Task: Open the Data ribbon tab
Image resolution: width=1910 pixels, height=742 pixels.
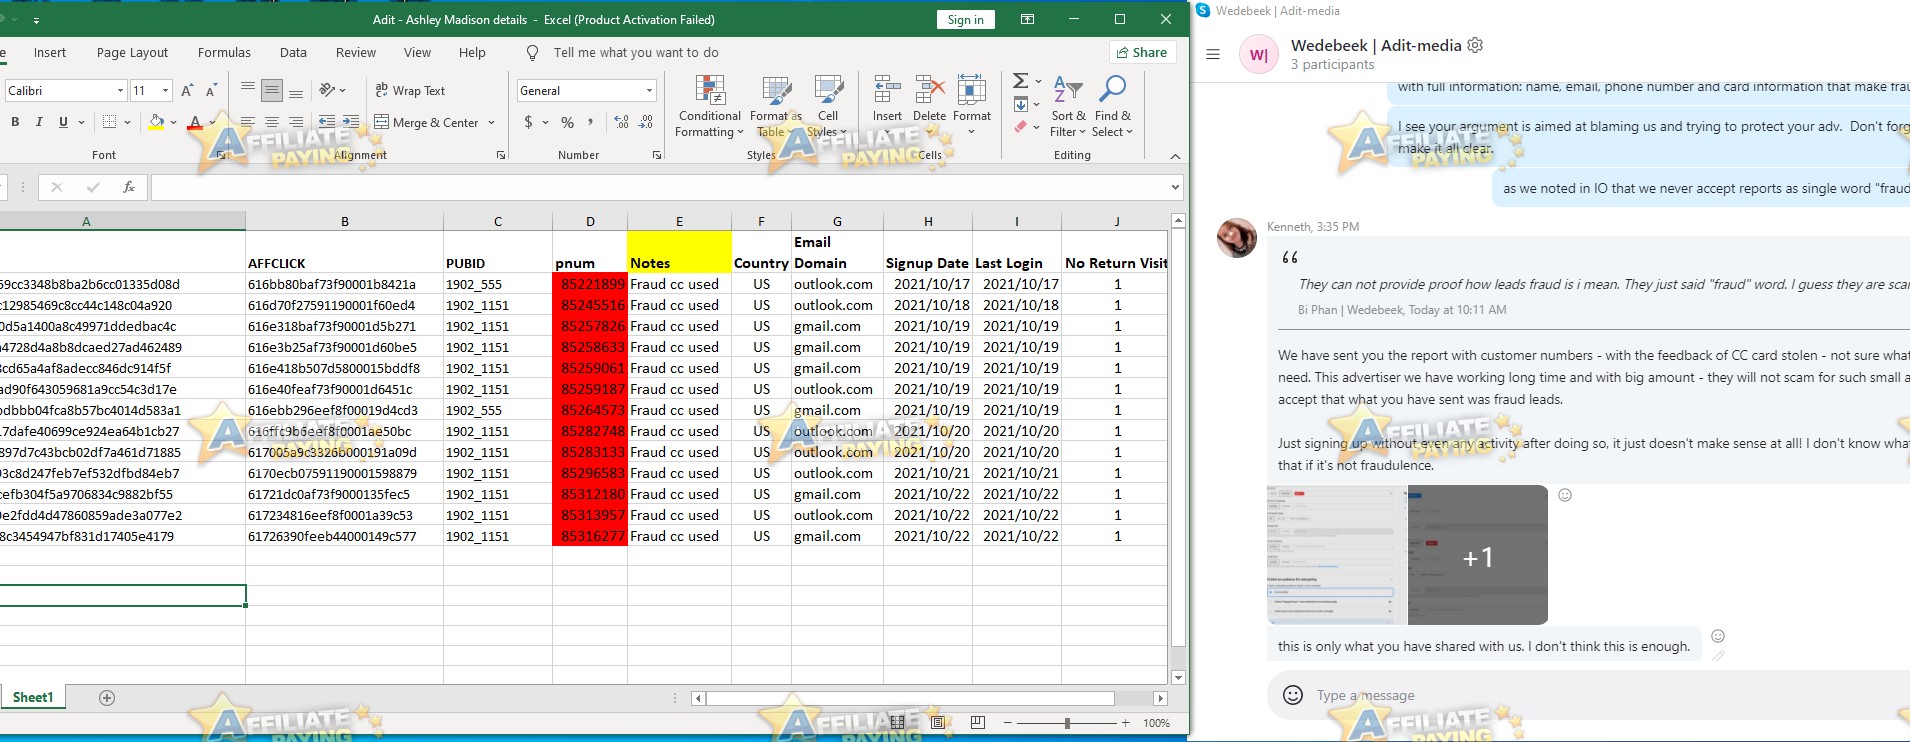Action: pyautogui.click(x=293, y=53)
